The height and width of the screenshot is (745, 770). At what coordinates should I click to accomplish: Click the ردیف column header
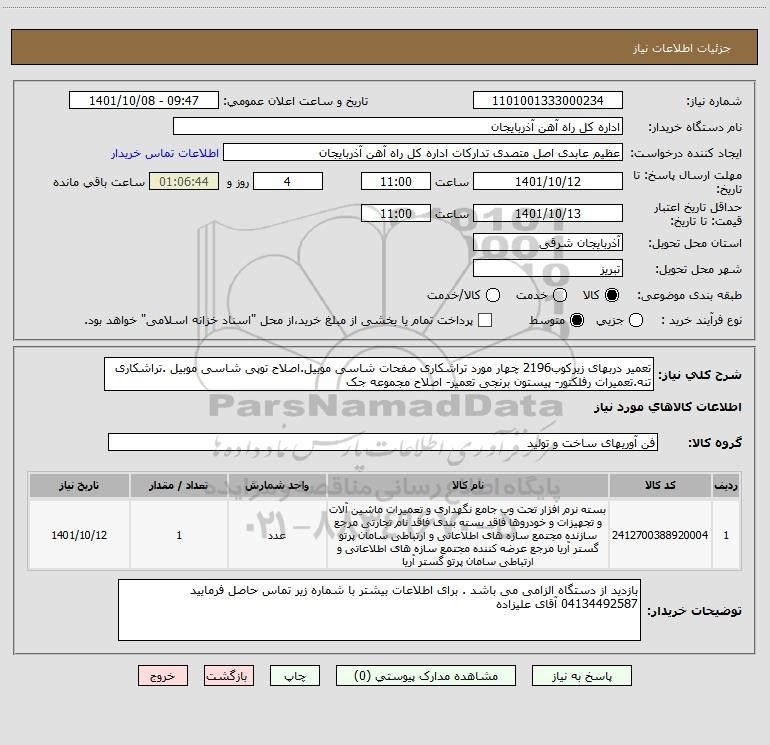click(726, 486)
